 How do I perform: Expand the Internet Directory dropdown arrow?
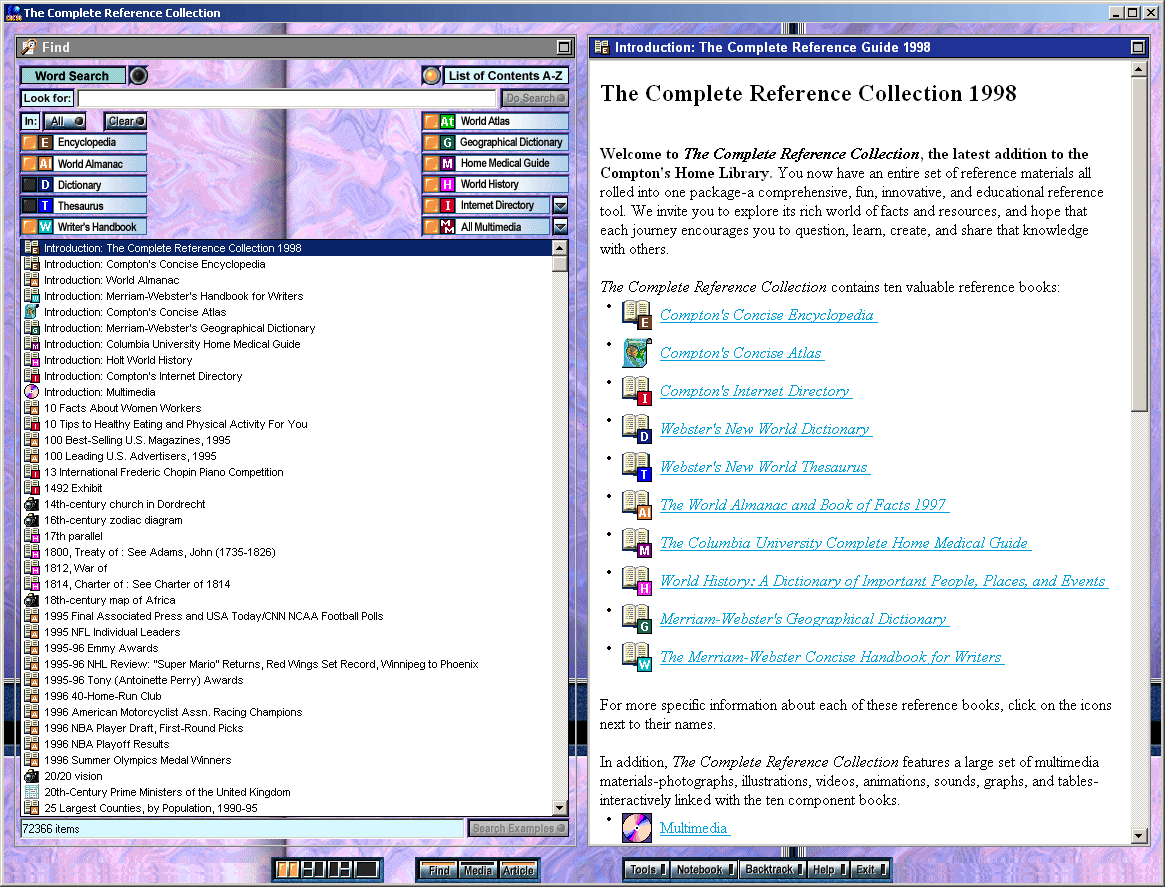pyautogui.click(x=560, y=206)
